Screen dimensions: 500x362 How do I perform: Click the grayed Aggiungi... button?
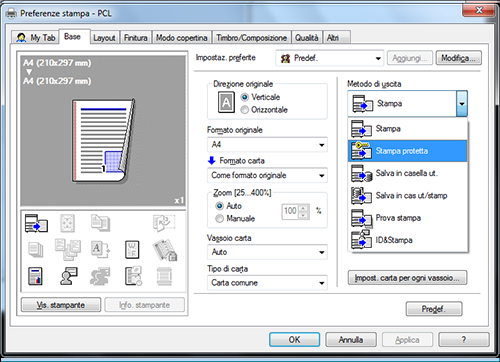[x=410, y=58]
